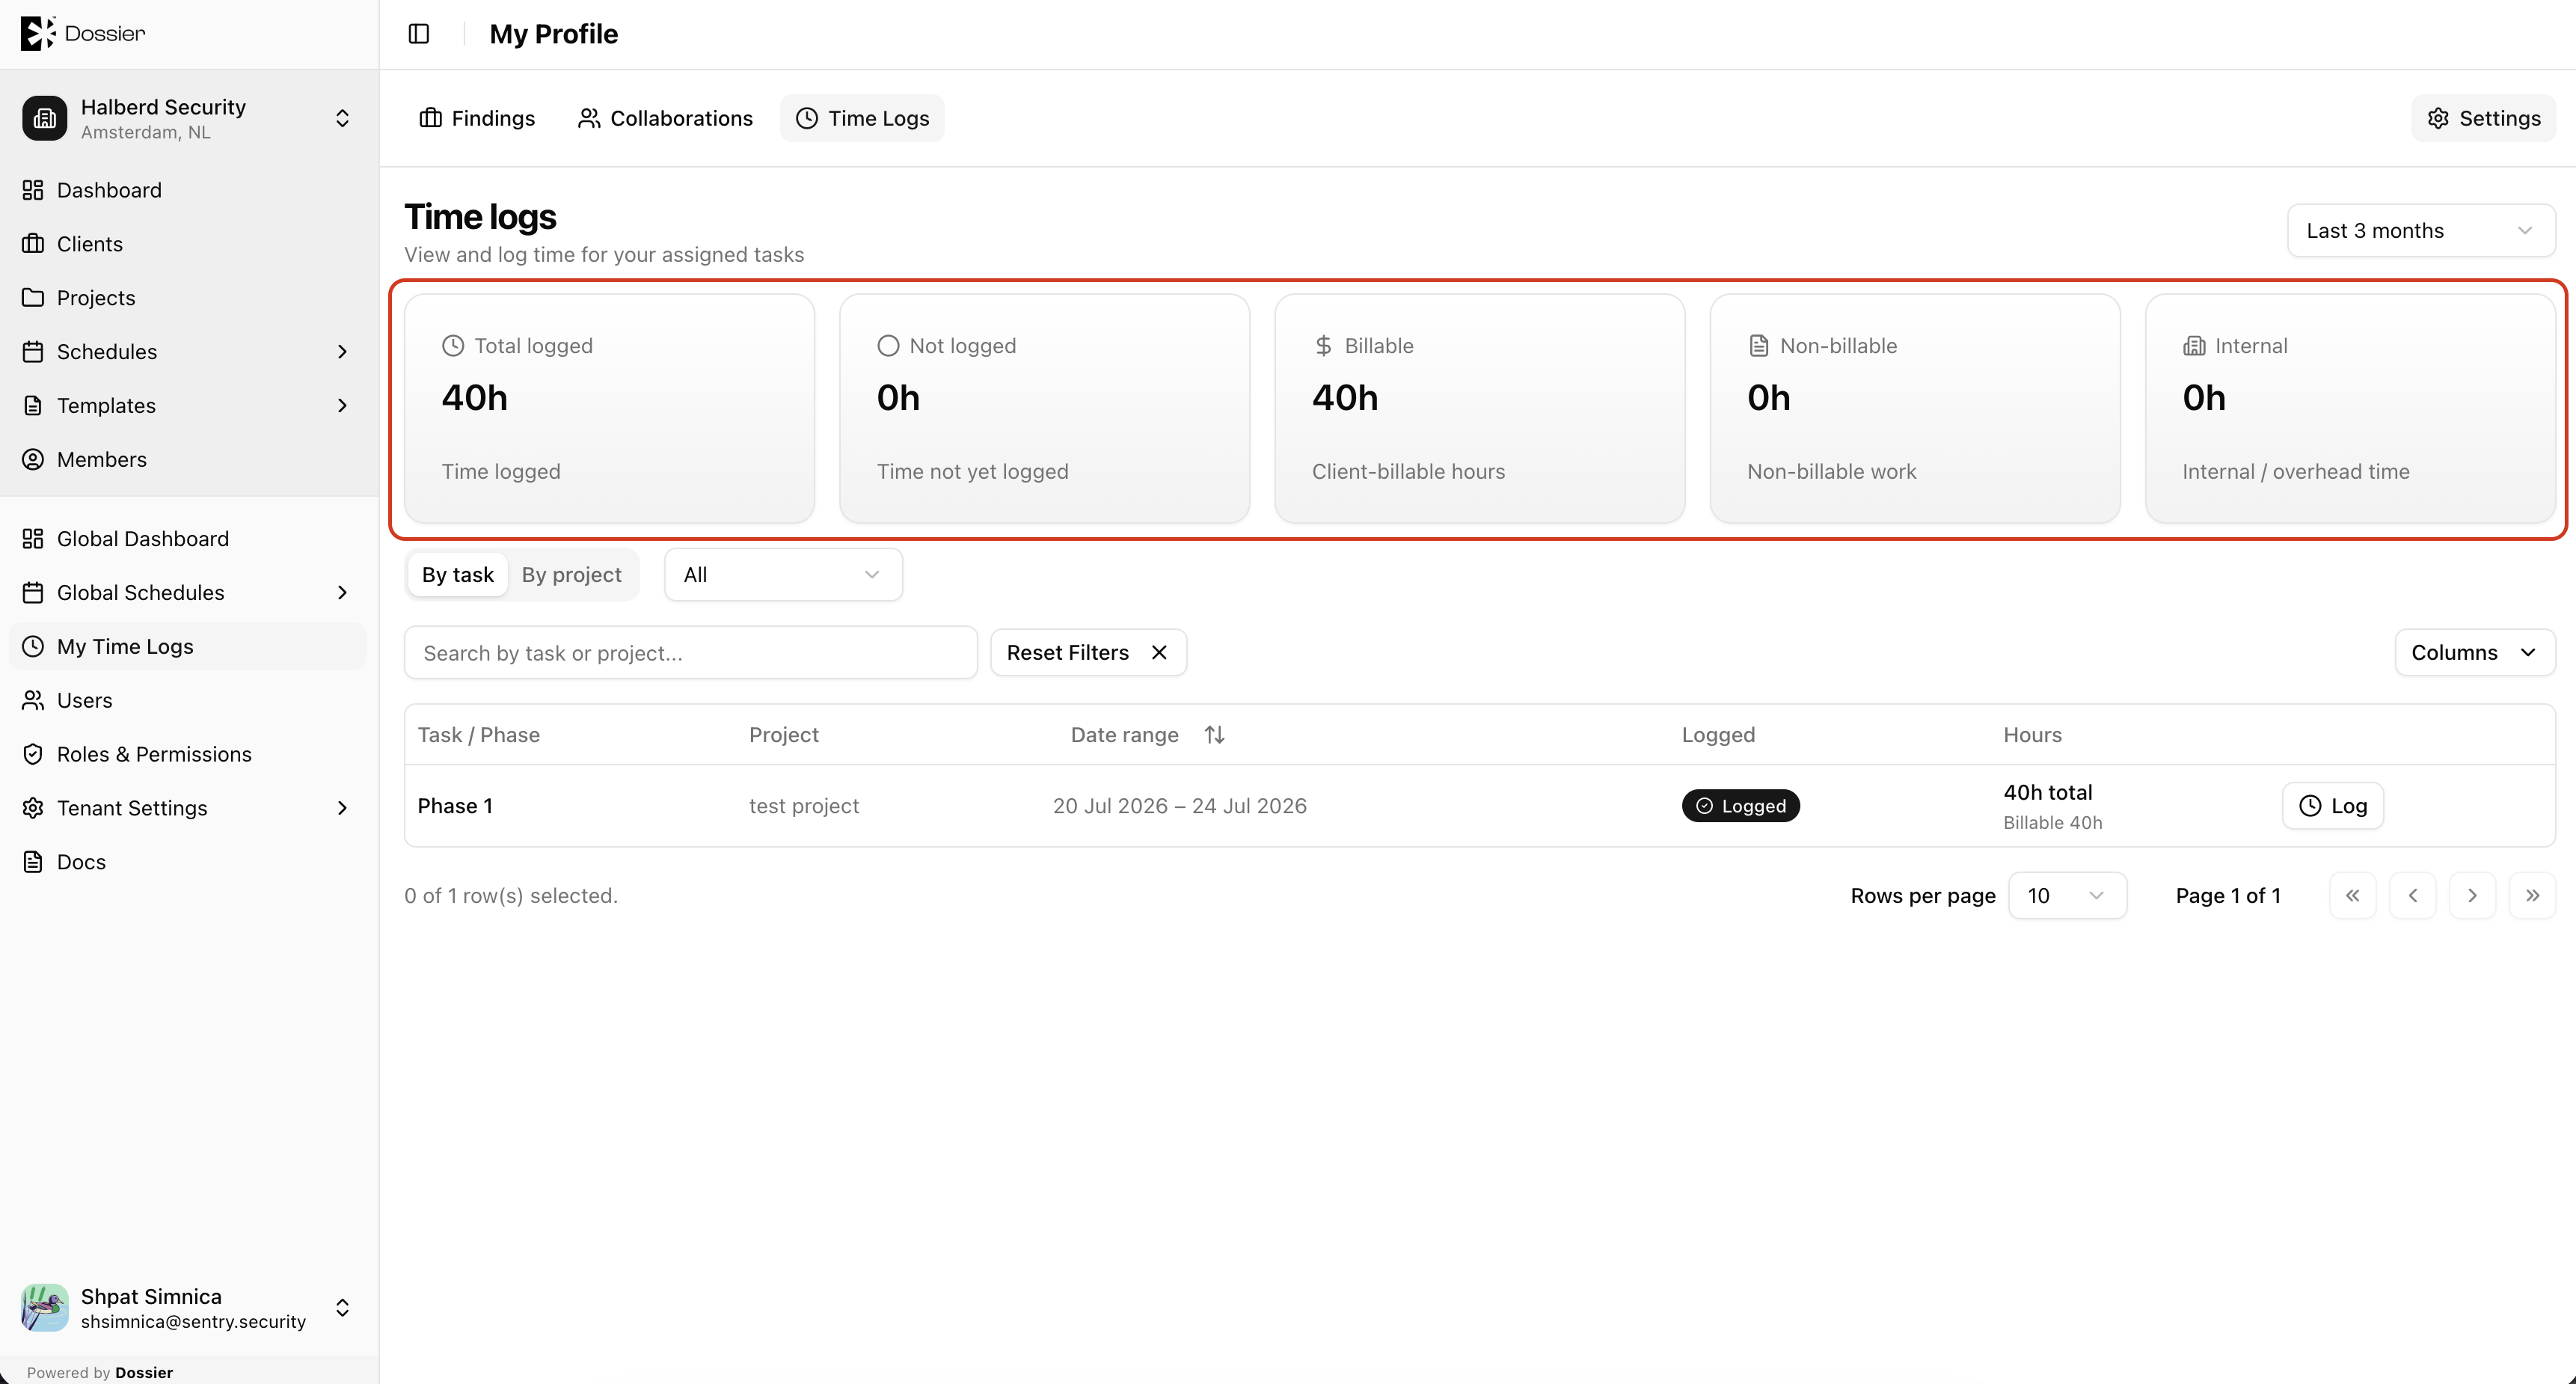Click the Logged status badge
Viewport: 2576px width, 1384px height.
(x=1741, y=806)
